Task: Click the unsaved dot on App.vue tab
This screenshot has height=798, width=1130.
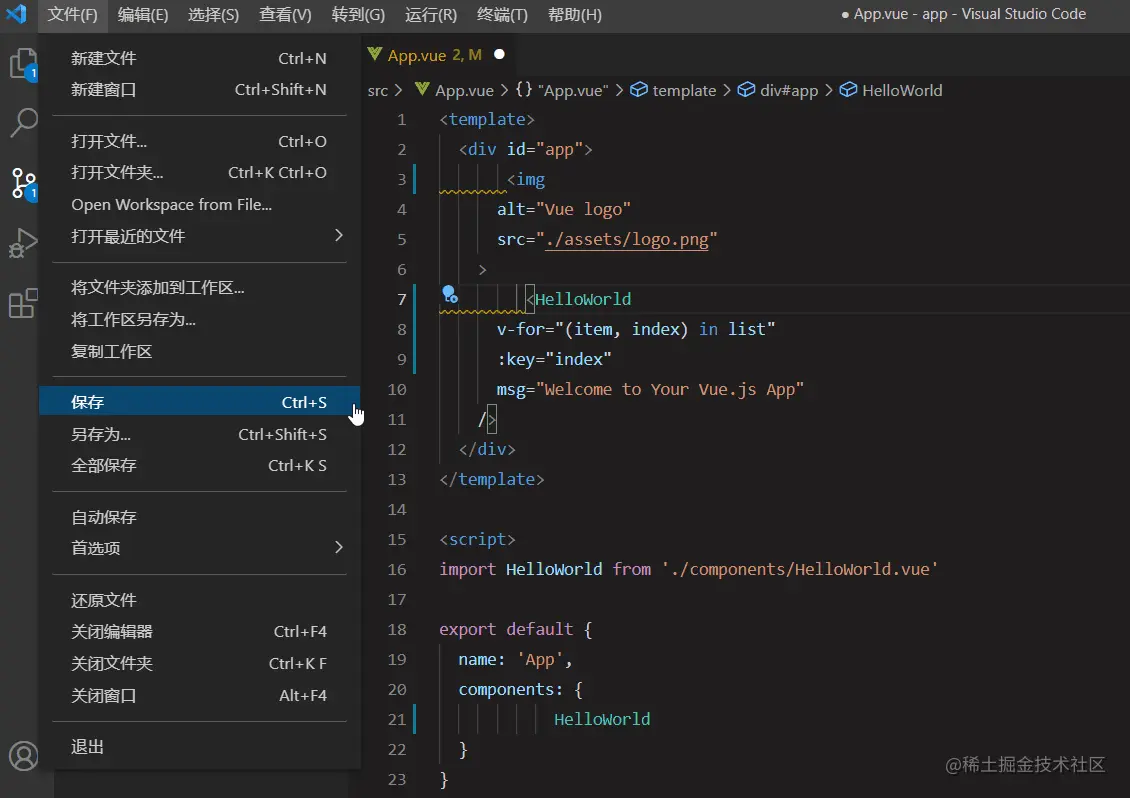Action: tap(499, 54)
